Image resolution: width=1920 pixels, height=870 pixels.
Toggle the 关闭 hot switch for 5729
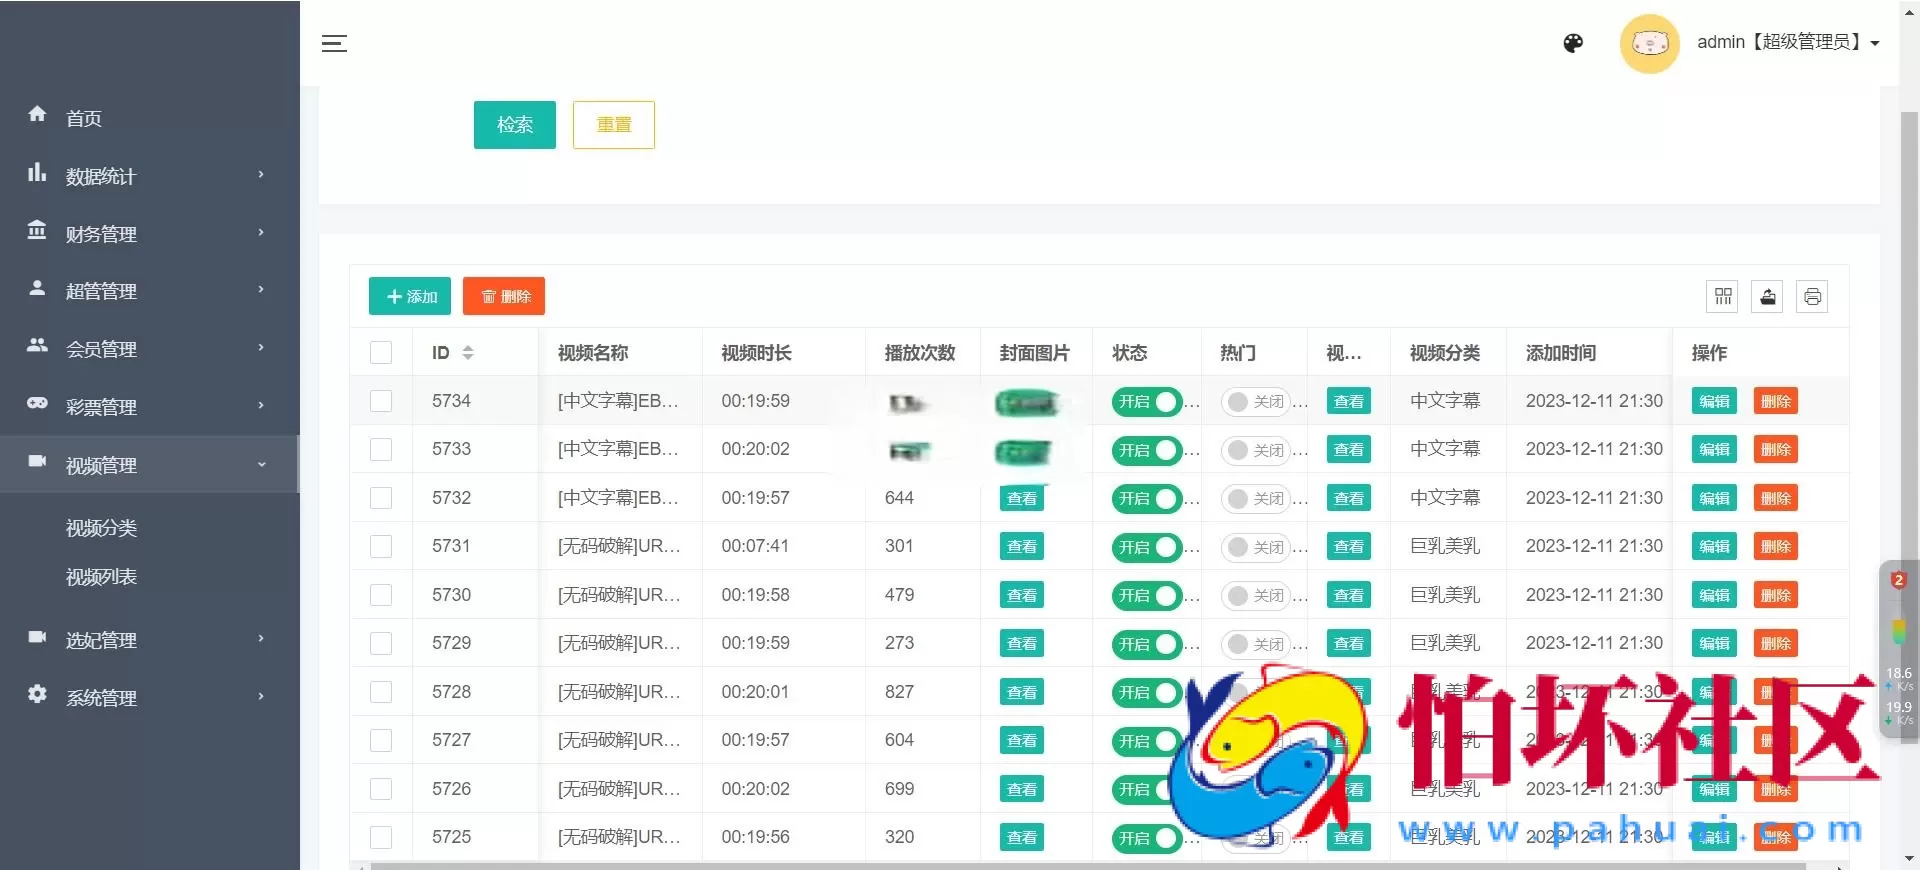click(x=1256, y=644)
